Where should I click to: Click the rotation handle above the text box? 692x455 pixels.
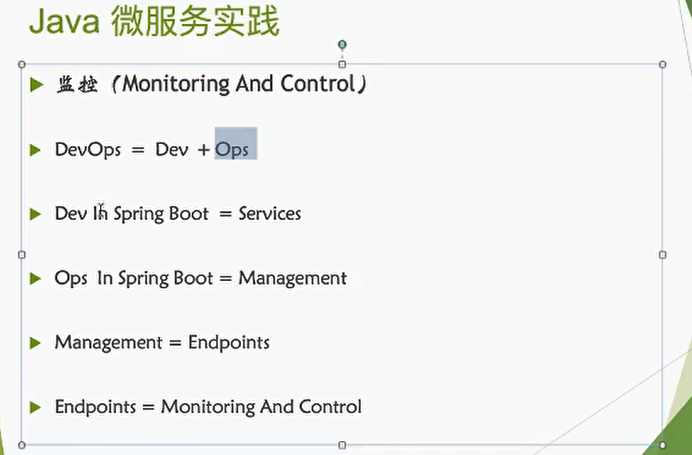[x=342, y=45]
